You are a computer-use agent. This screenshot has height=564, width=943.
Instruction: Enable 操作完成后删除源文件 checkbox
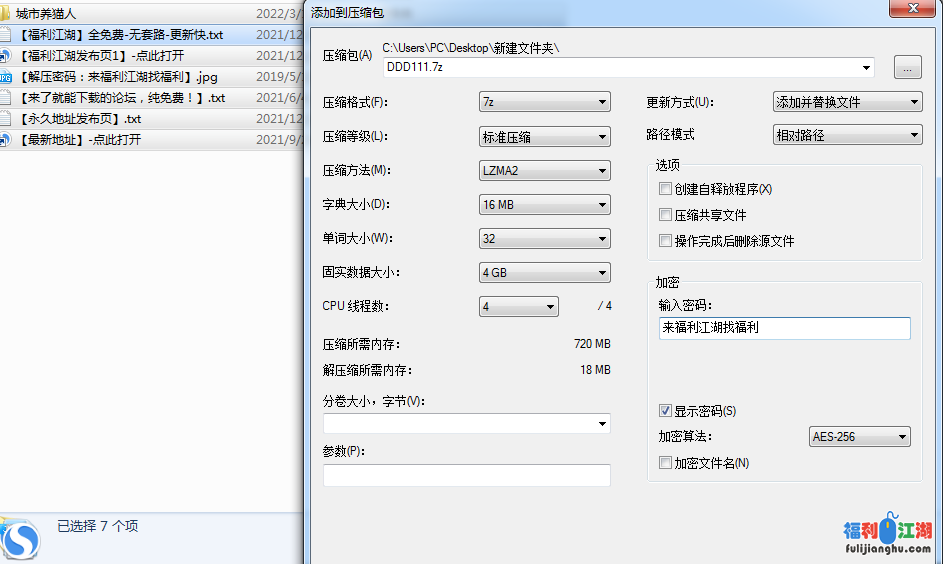tap(665, 241)
